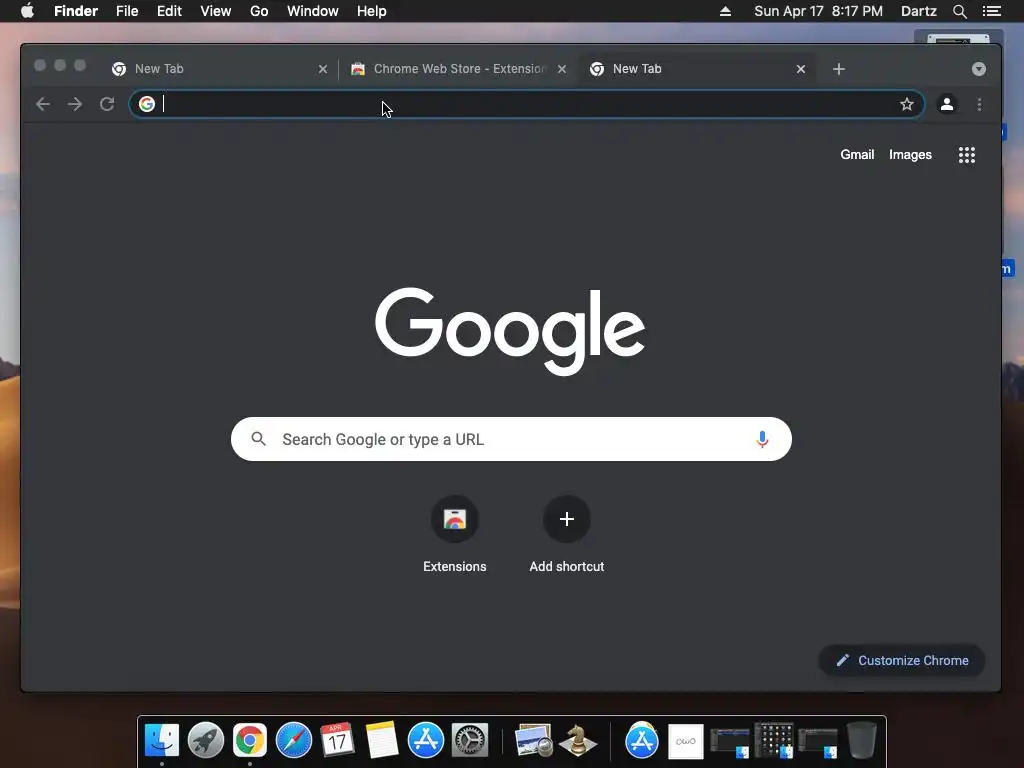Click the address bar field

(526, 104)
